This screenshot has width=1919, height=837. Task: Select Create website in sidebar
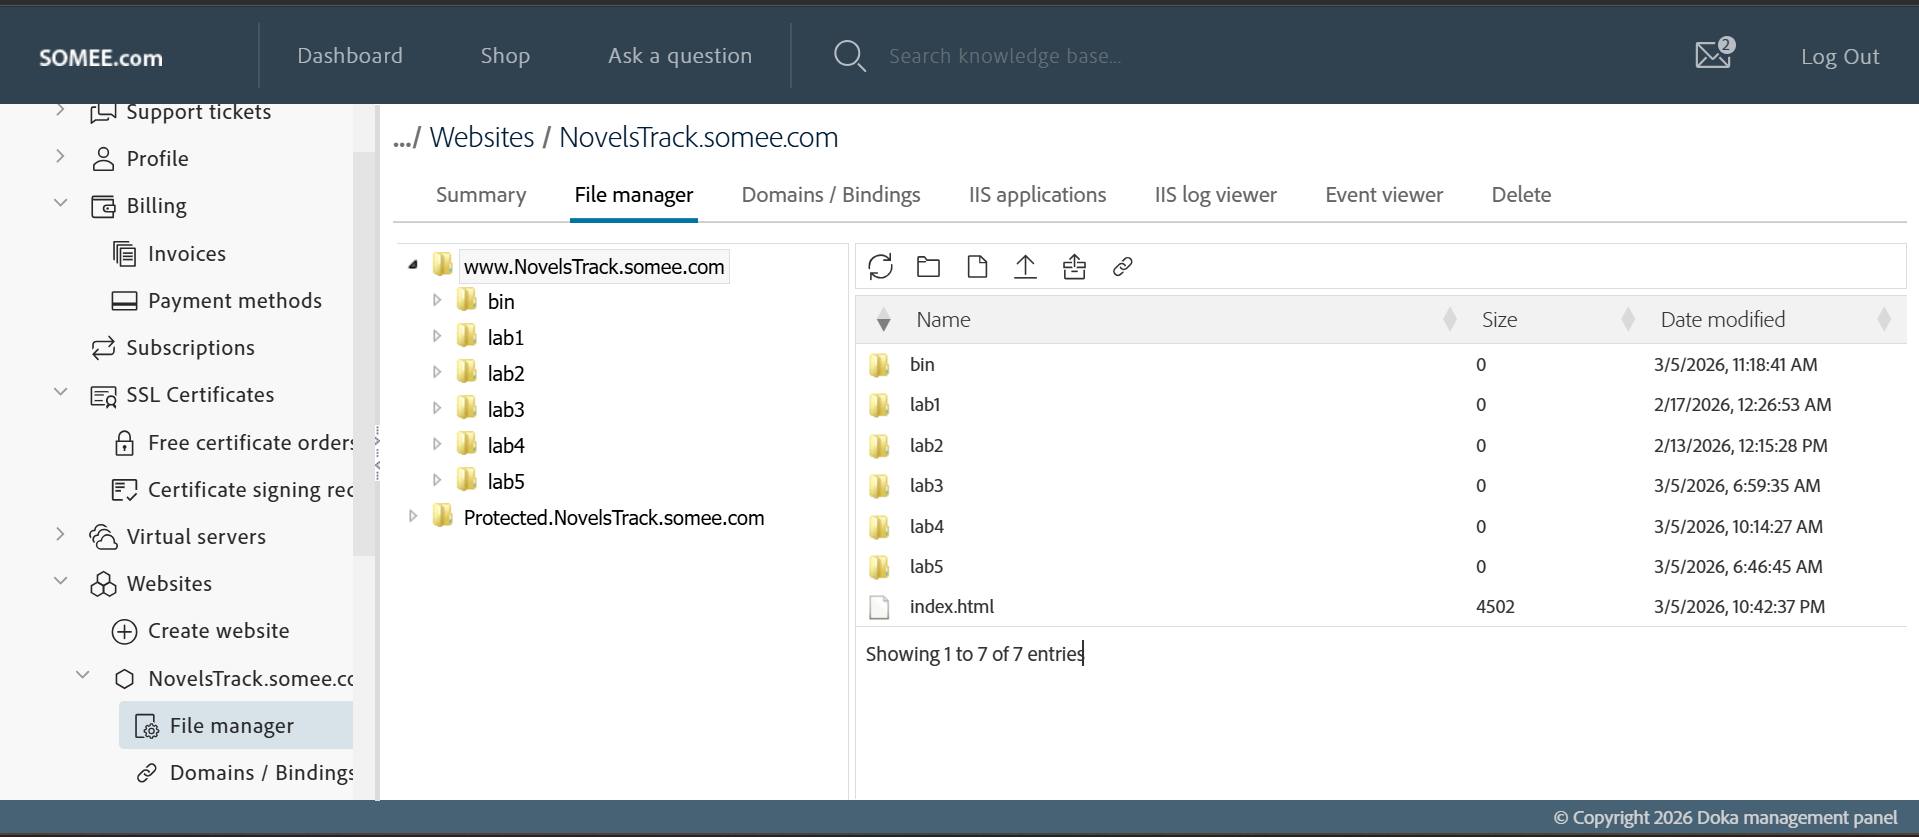(218, 631)
